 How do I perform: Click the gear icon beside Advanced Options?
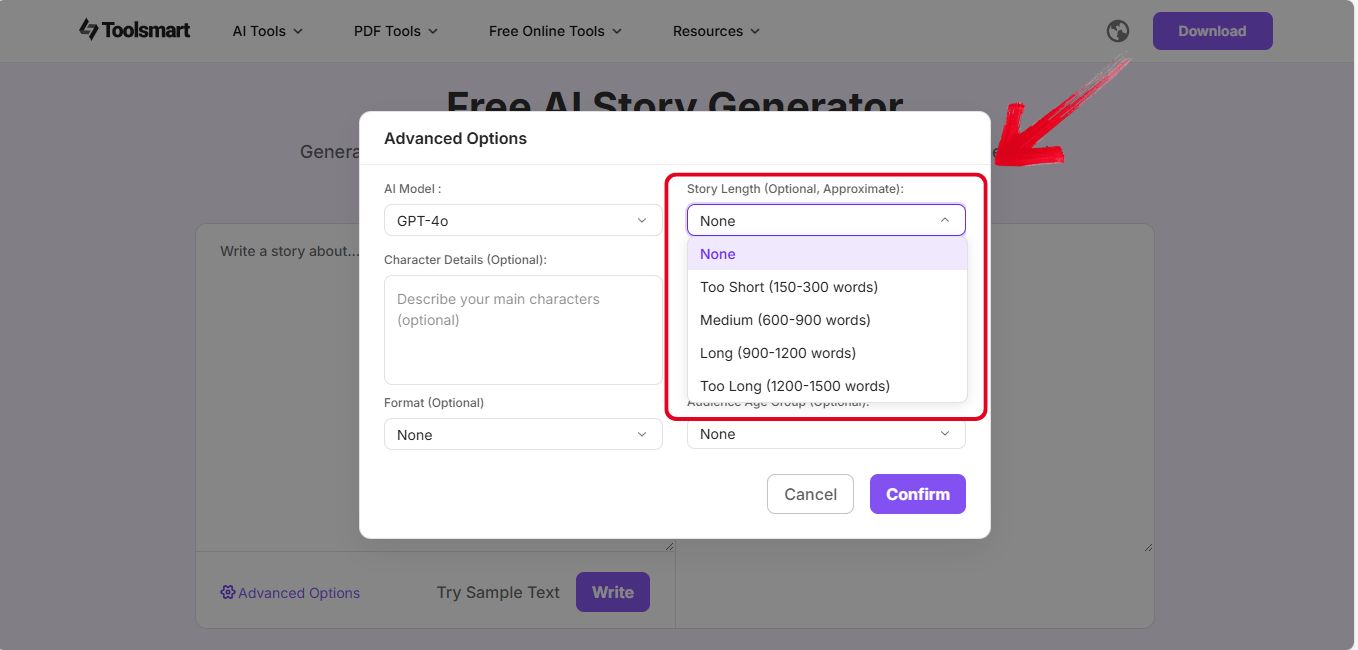[x=227, y=592]
